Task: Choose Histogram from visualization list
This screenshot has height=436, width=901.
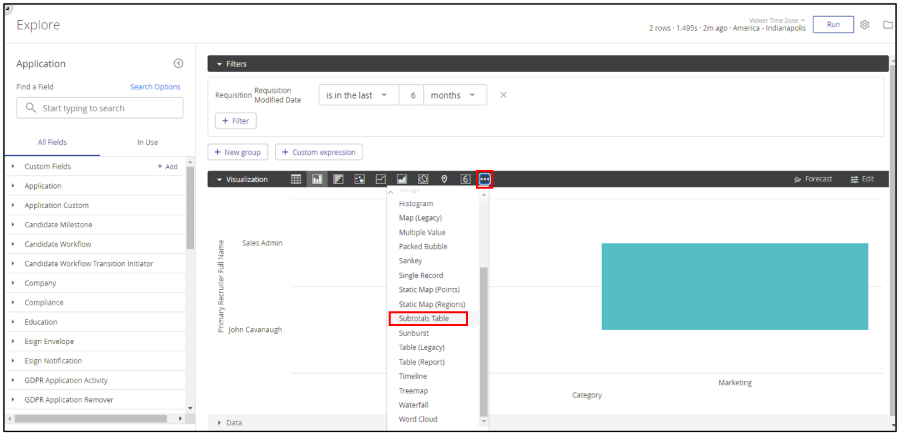Action: [x=416, y=204]
